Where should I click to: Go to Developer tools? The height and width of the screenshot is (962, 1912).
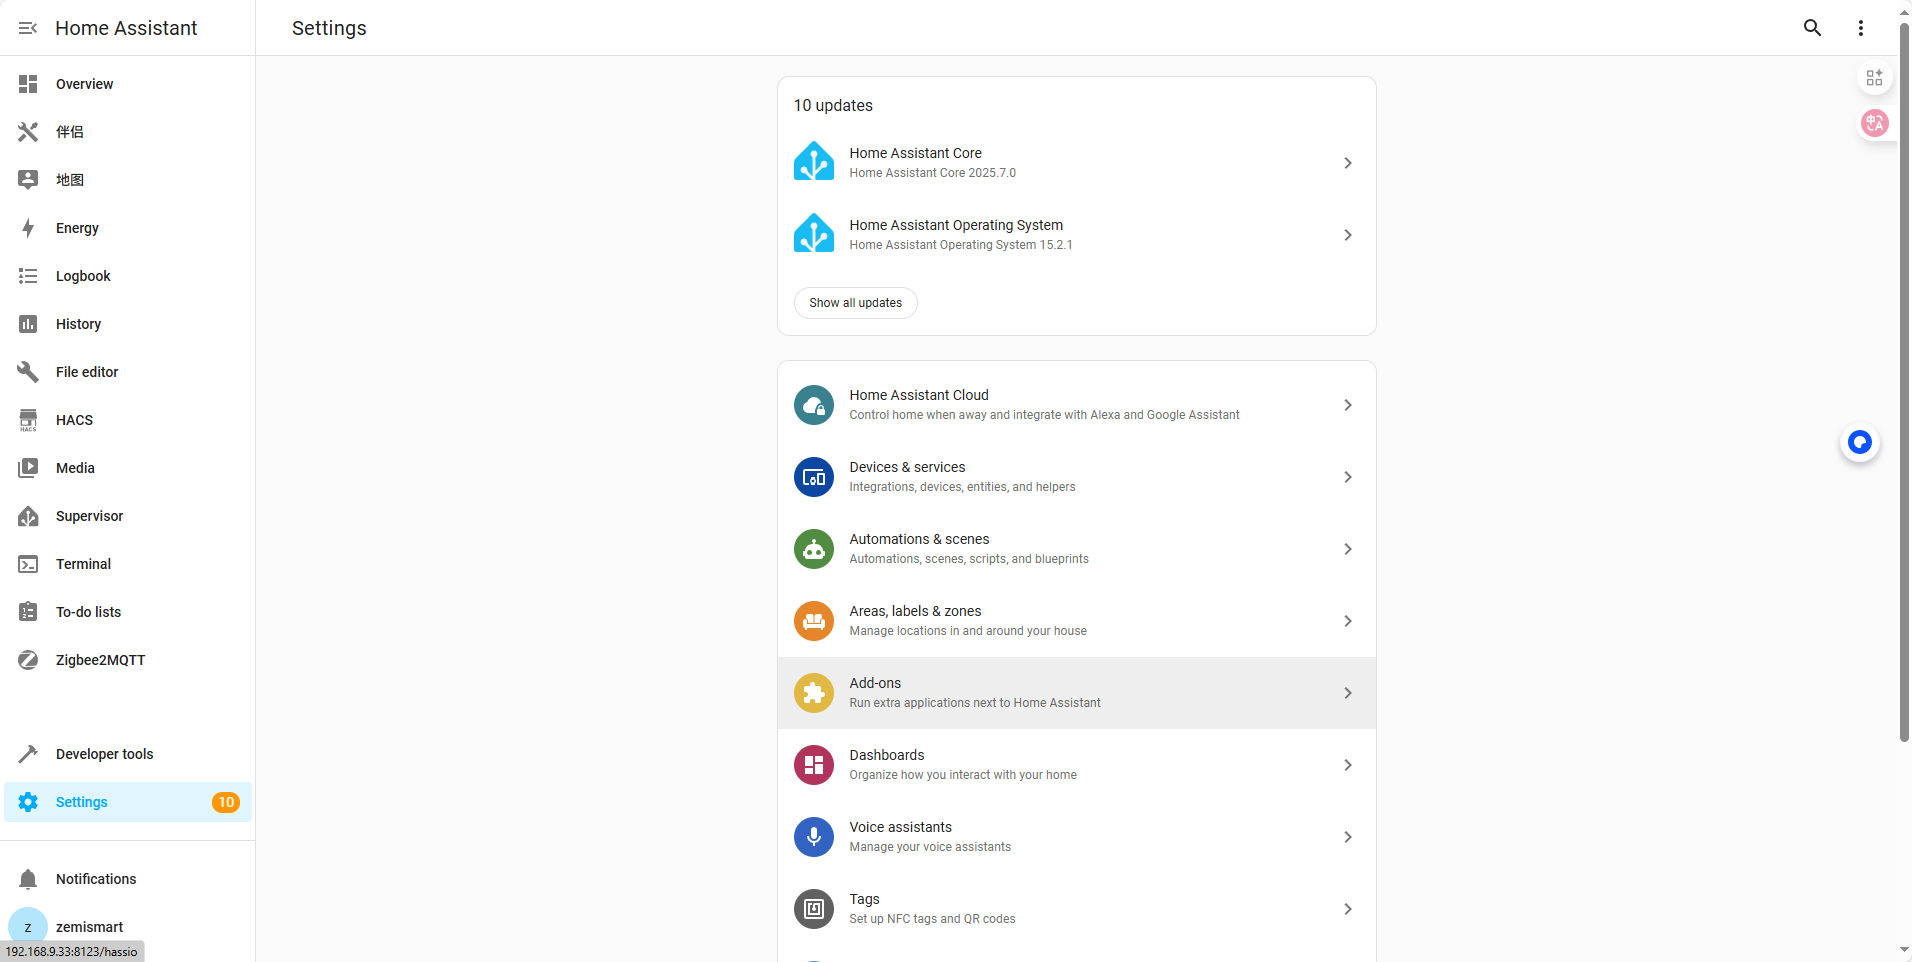pos(128,754)
